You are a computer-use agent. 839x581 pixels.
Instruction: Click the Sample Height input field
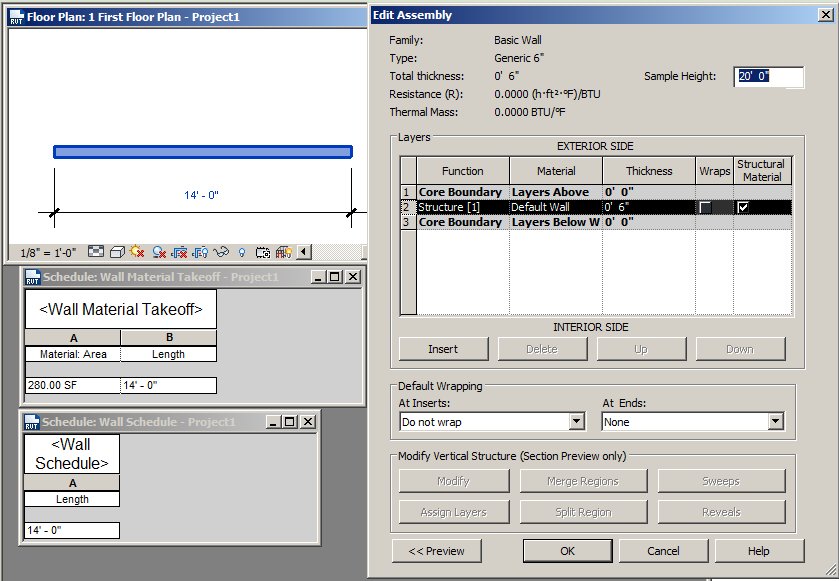(769, 77)
